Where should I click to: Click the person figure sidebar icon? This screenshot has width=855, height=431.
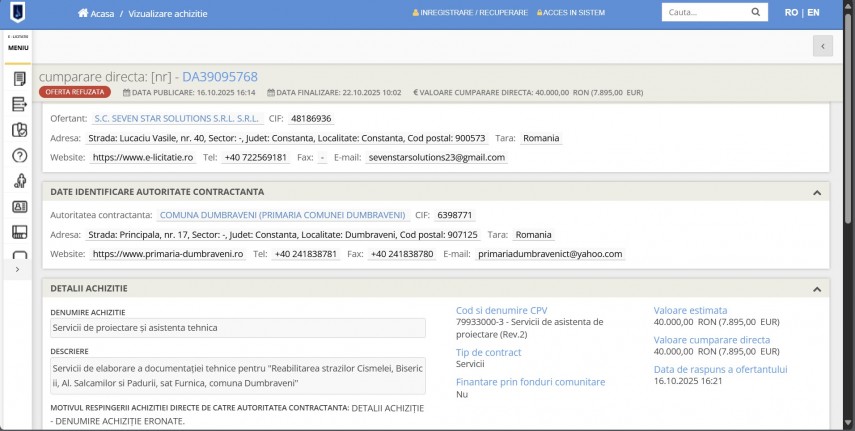tap(19, 181)
